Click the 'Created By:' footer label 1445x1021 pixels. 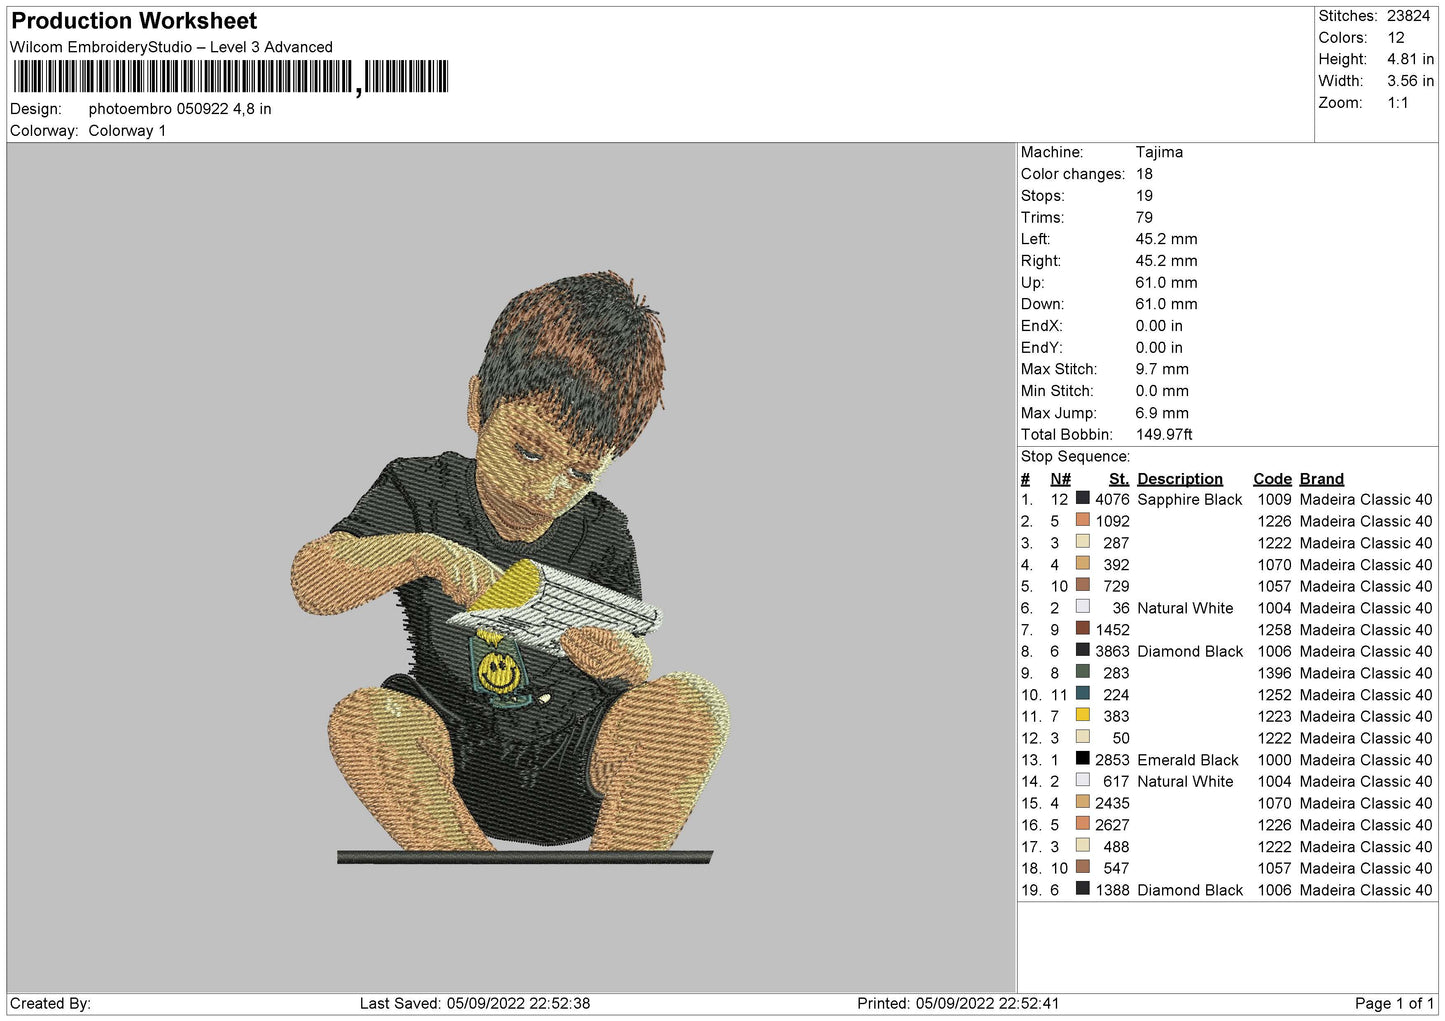click(50, 1003)
